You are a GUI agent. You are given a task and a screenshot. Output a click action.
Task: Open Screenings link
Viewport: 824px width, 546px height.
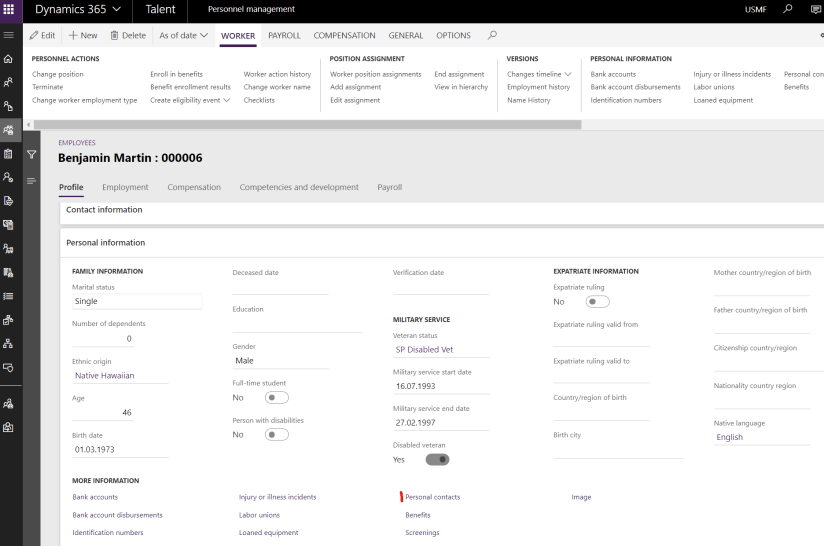pos(422,532)
